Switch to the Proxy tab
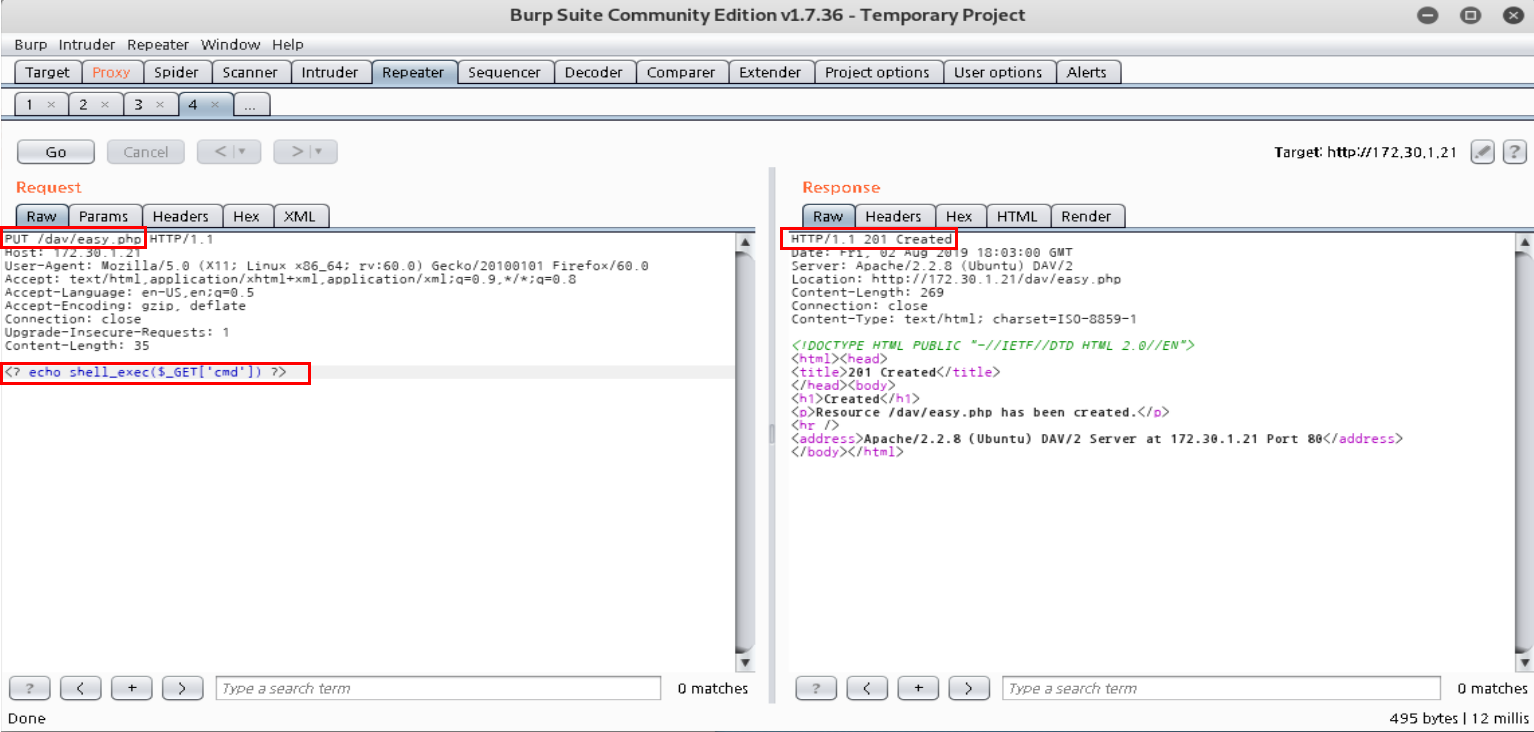This screenshot has width=1534, height=732. coord(112,72)
